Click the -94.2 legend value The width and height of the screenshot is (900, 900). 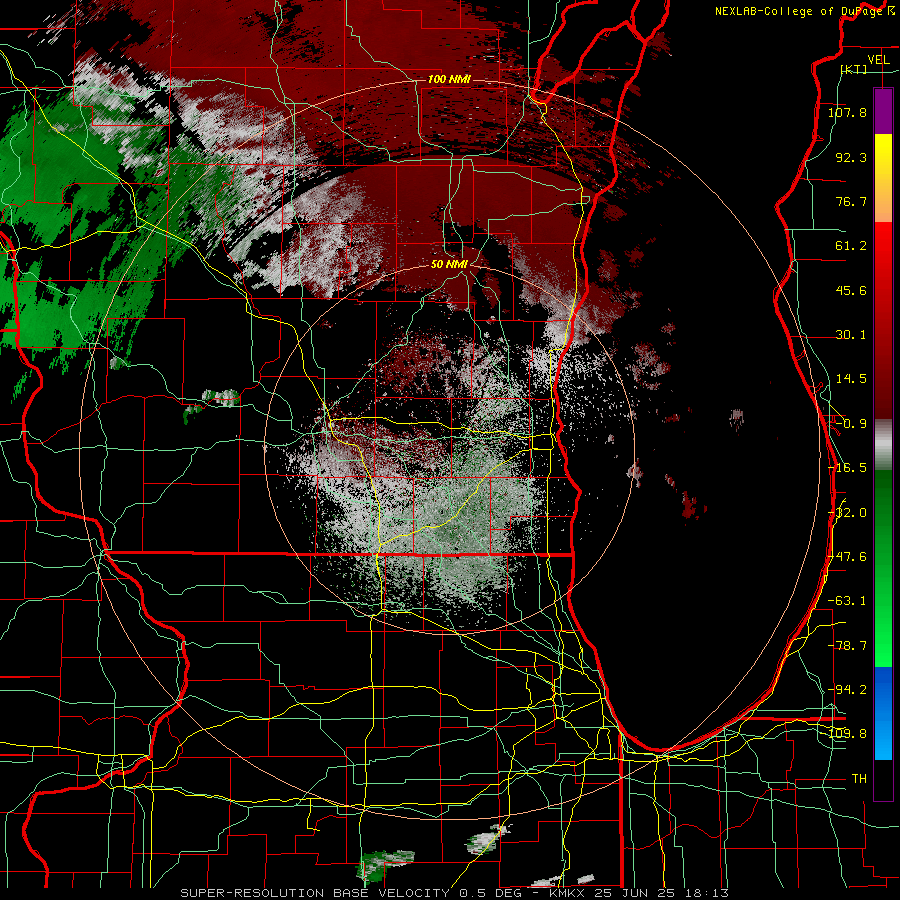[847, 690]
